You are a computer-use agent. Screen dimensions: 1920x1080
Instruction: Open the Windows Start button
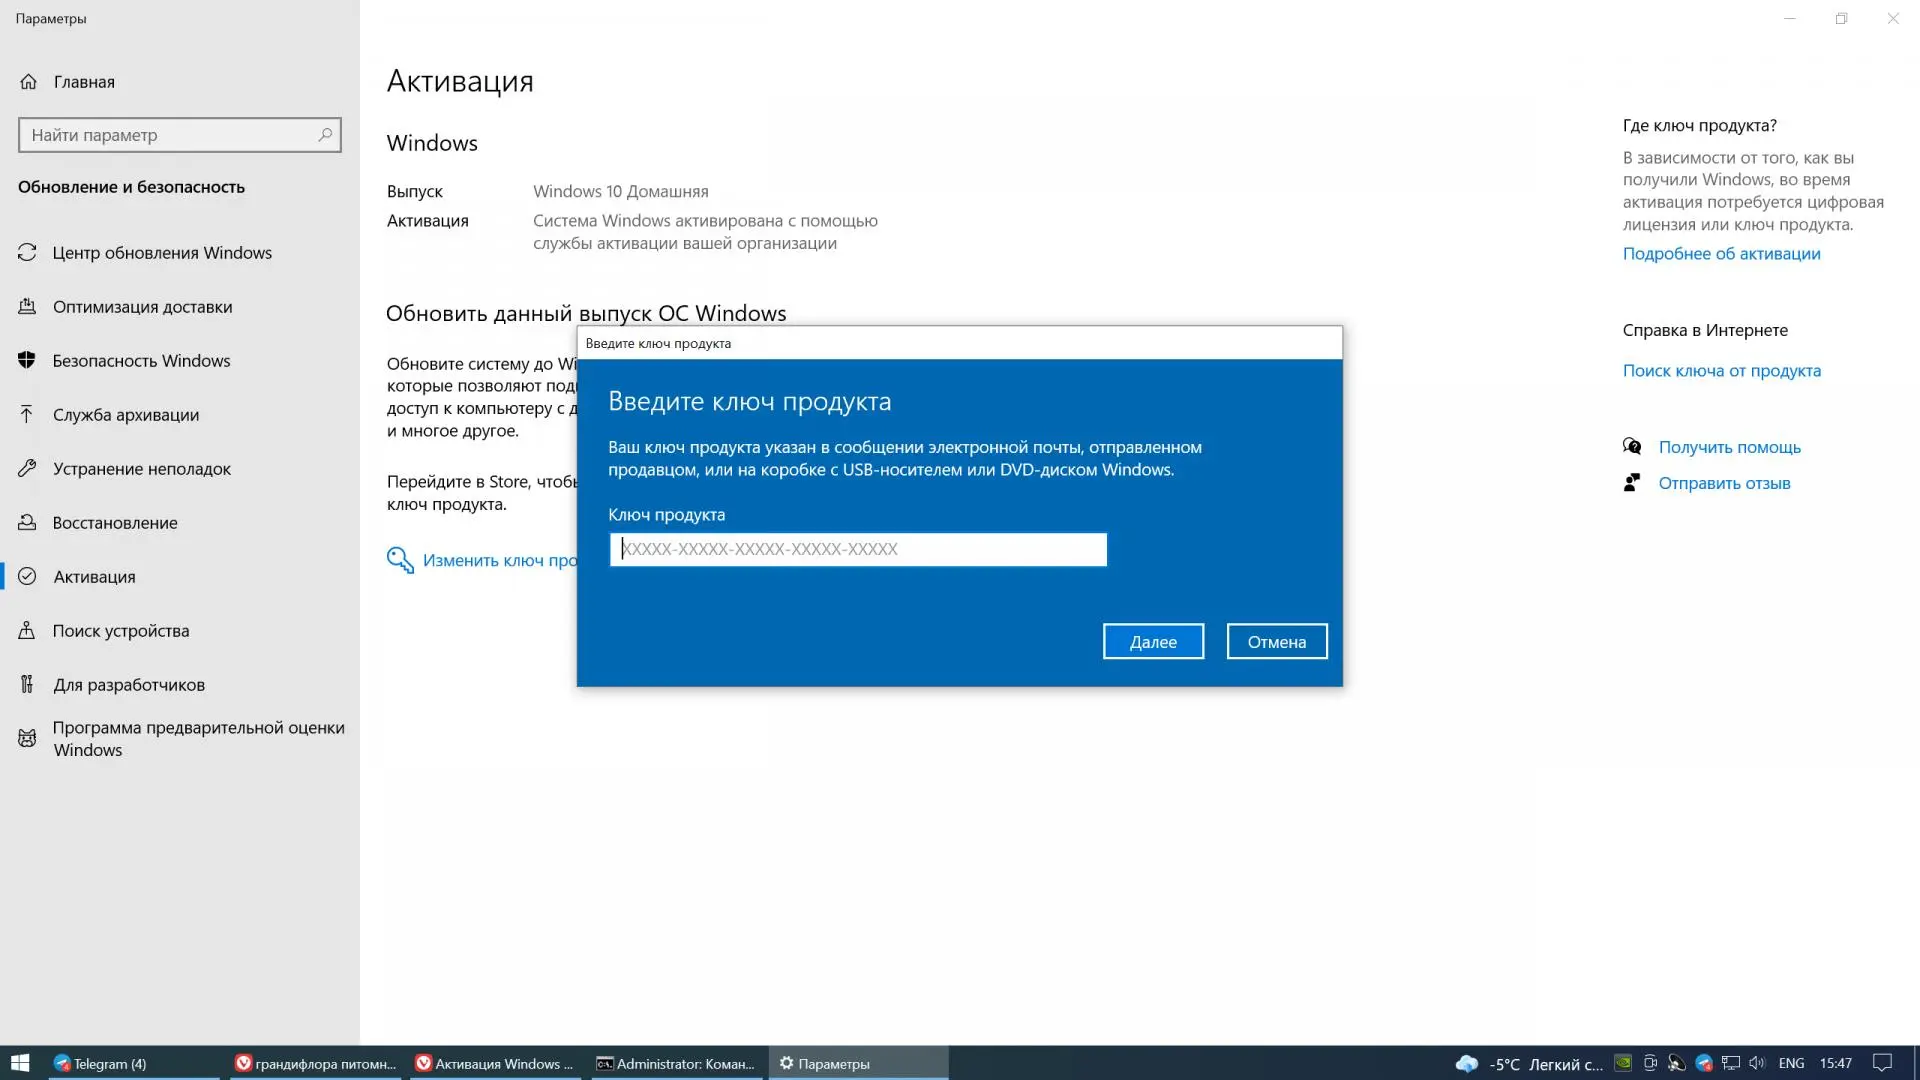tap(20, 1063)
